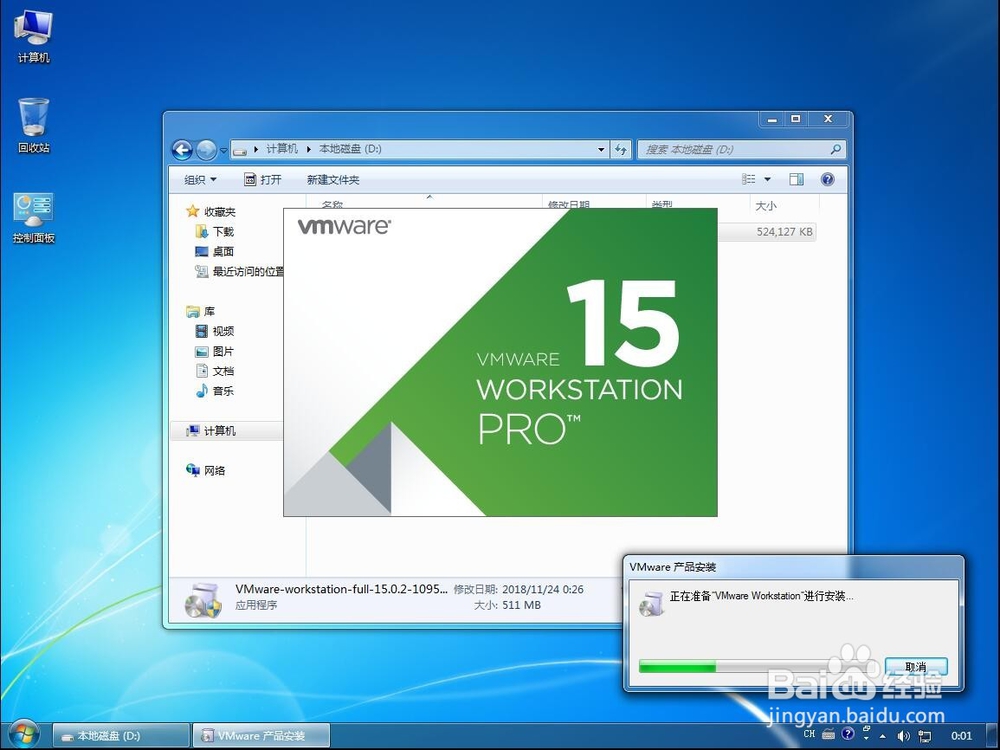
Task: Click the 0:01 system clock
Action: tap(962, 736)
